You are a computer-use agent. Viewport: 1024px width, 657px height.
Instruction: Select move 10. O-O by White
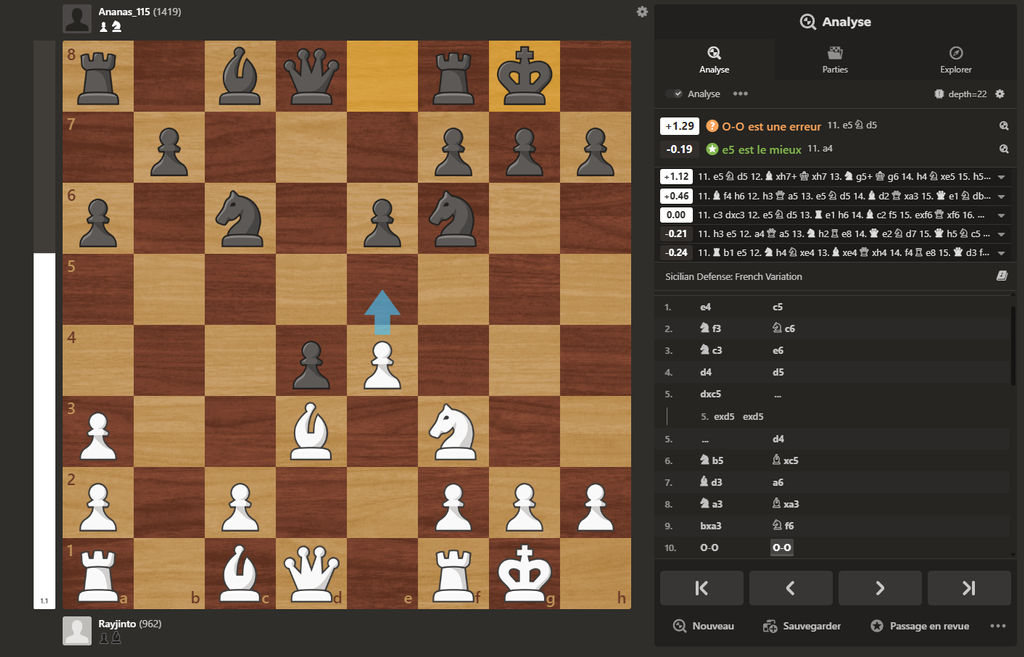(x=709, y=547)
